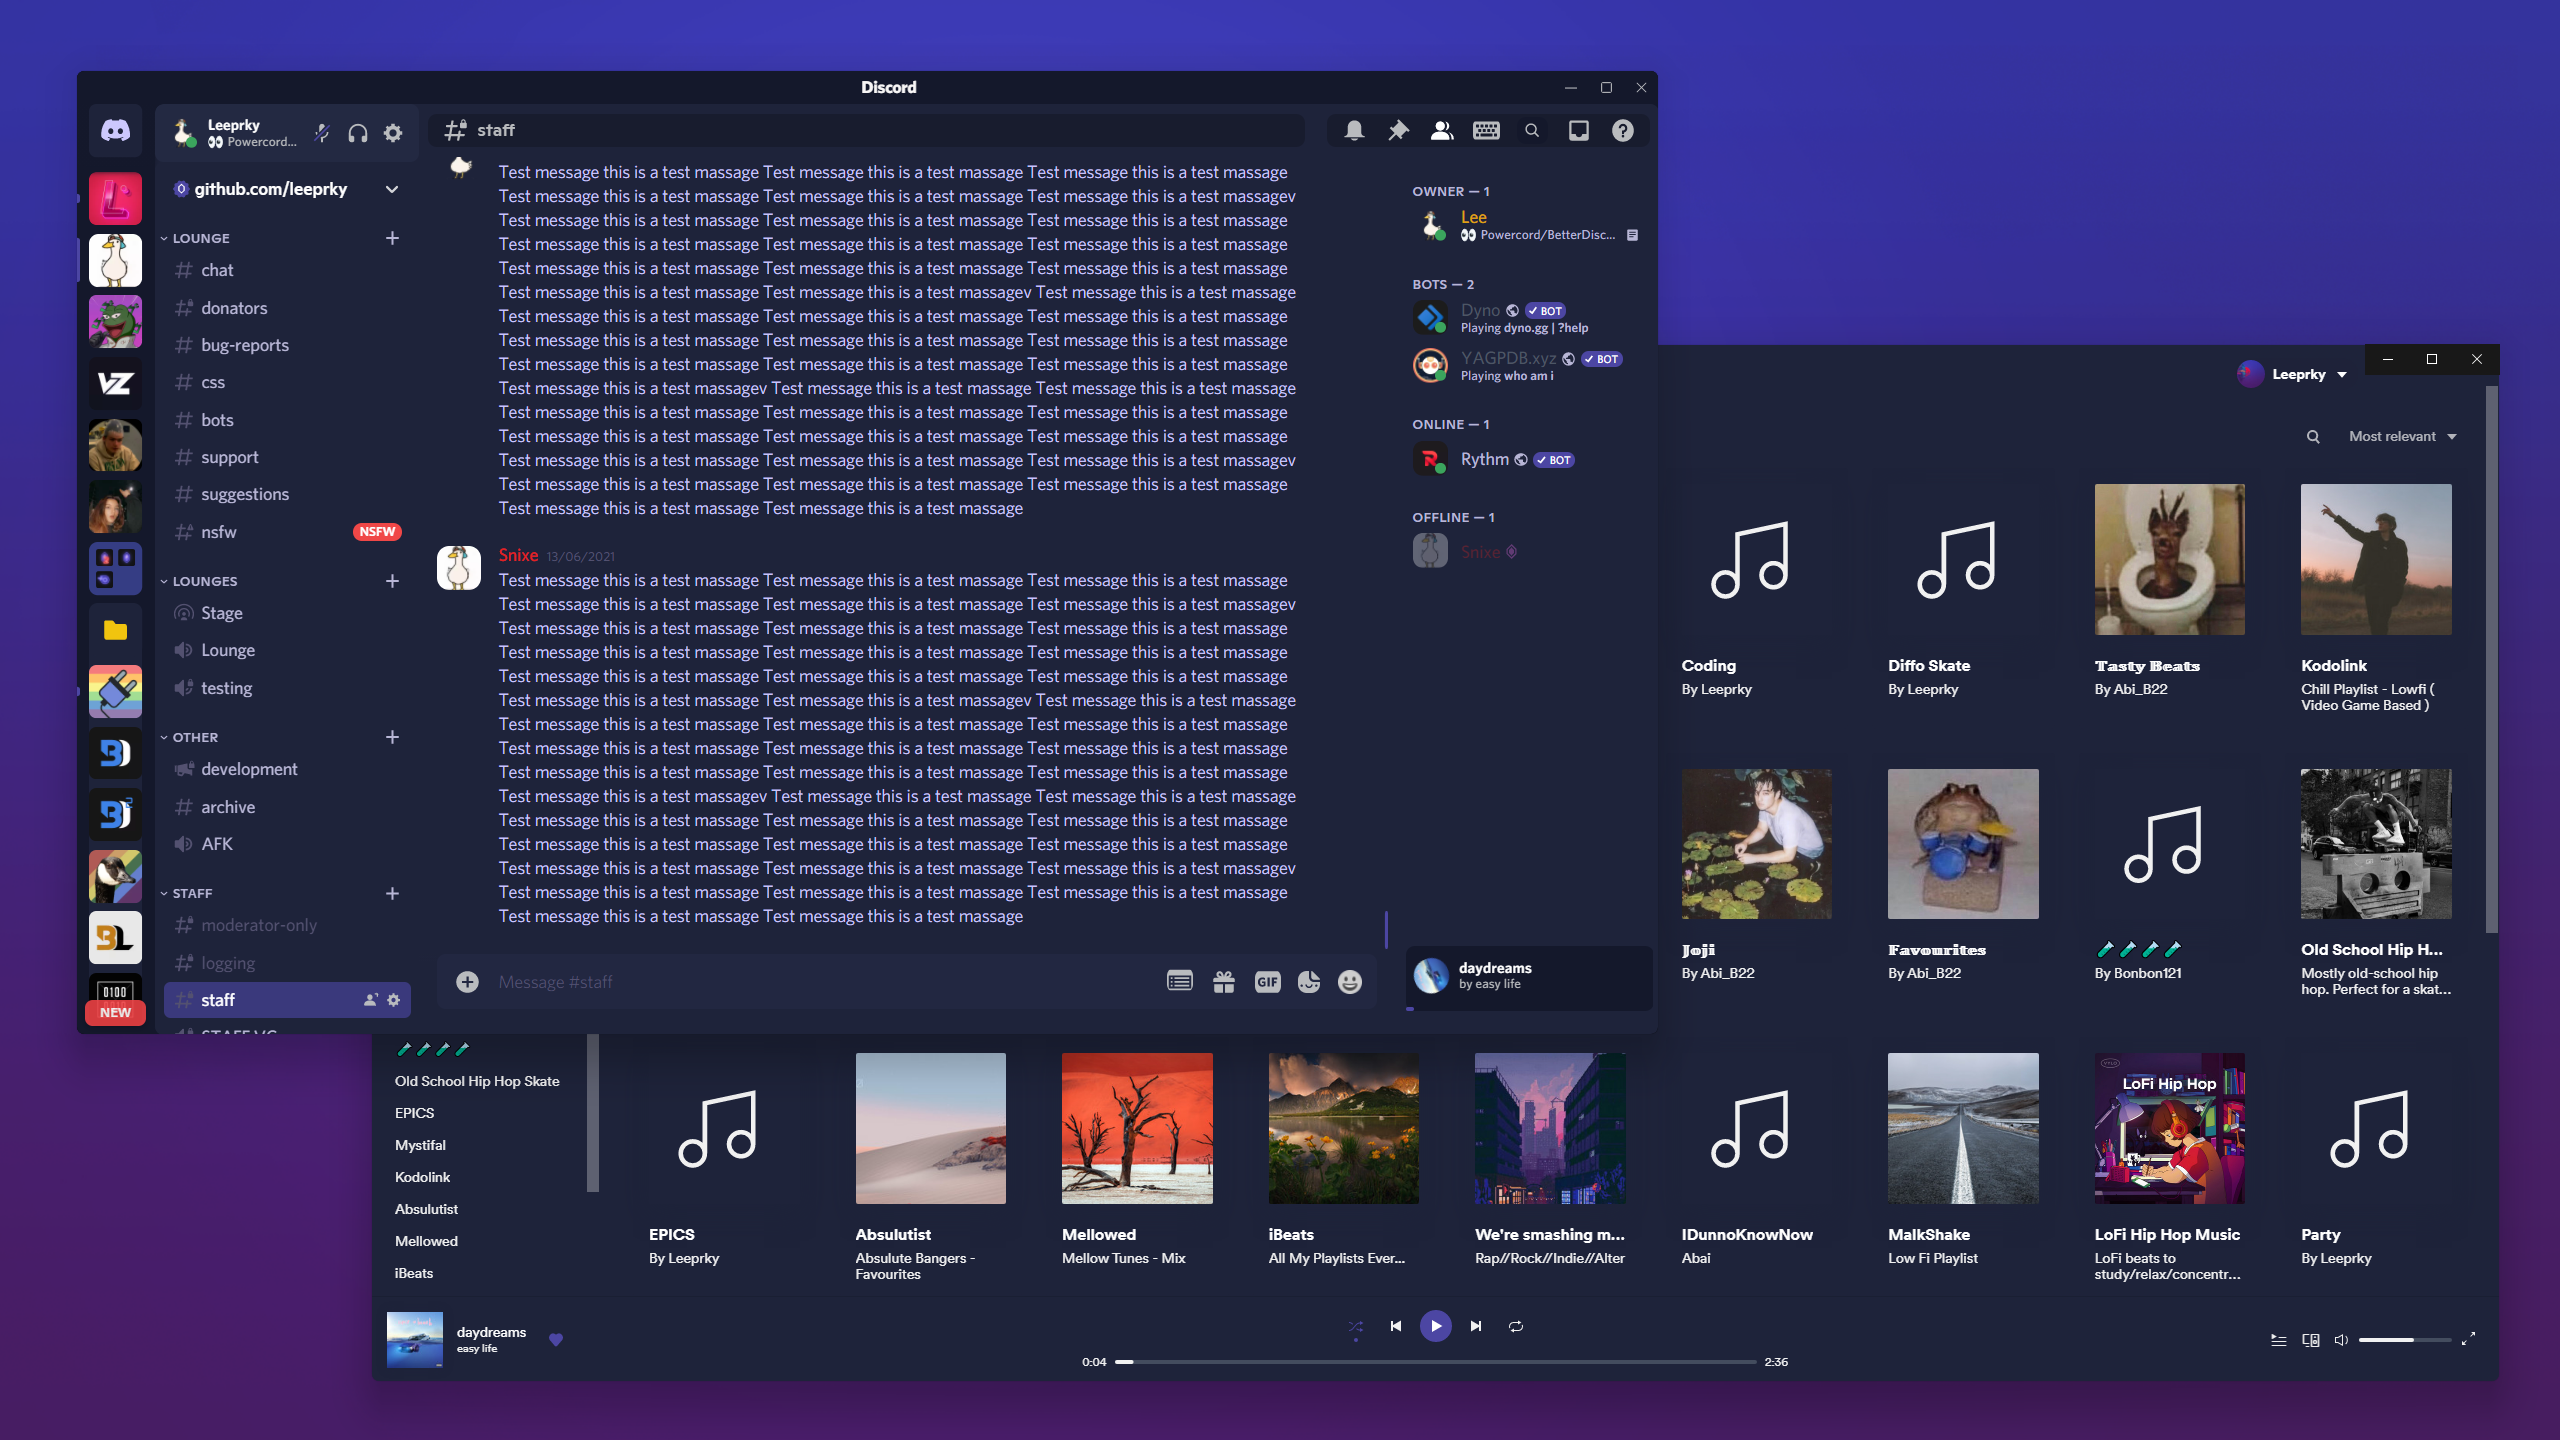Image resolution: width=2560 pixels, height=1440 pixels.
Task: Open Snixe username in chat
Action: [x=518, y=555]
